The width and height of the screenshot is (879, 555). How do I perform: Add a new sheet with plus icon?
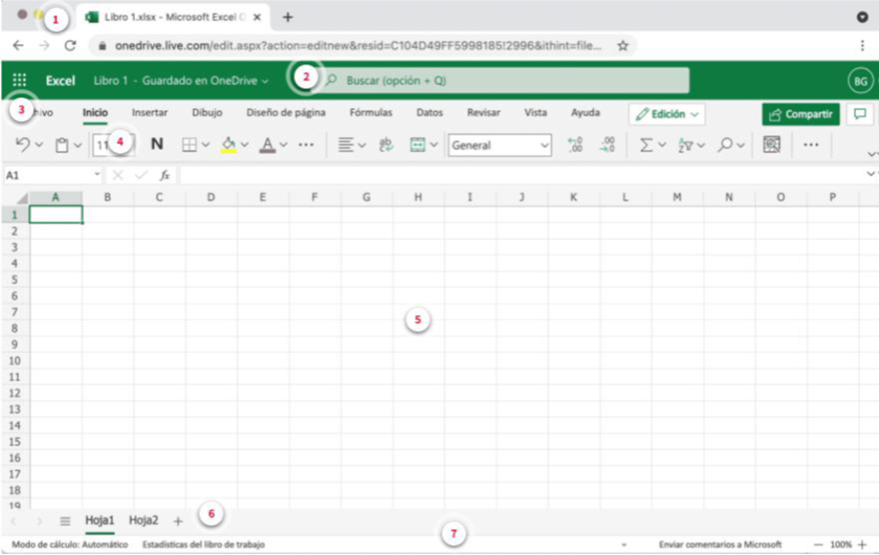(178, 521)
